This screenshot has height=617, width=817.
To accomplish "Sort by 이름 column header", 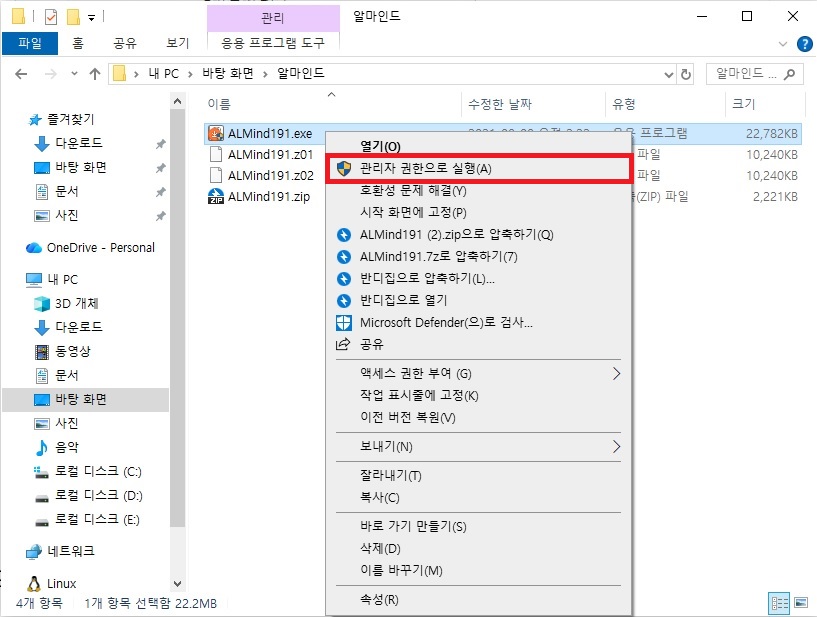I will point(331,104).
